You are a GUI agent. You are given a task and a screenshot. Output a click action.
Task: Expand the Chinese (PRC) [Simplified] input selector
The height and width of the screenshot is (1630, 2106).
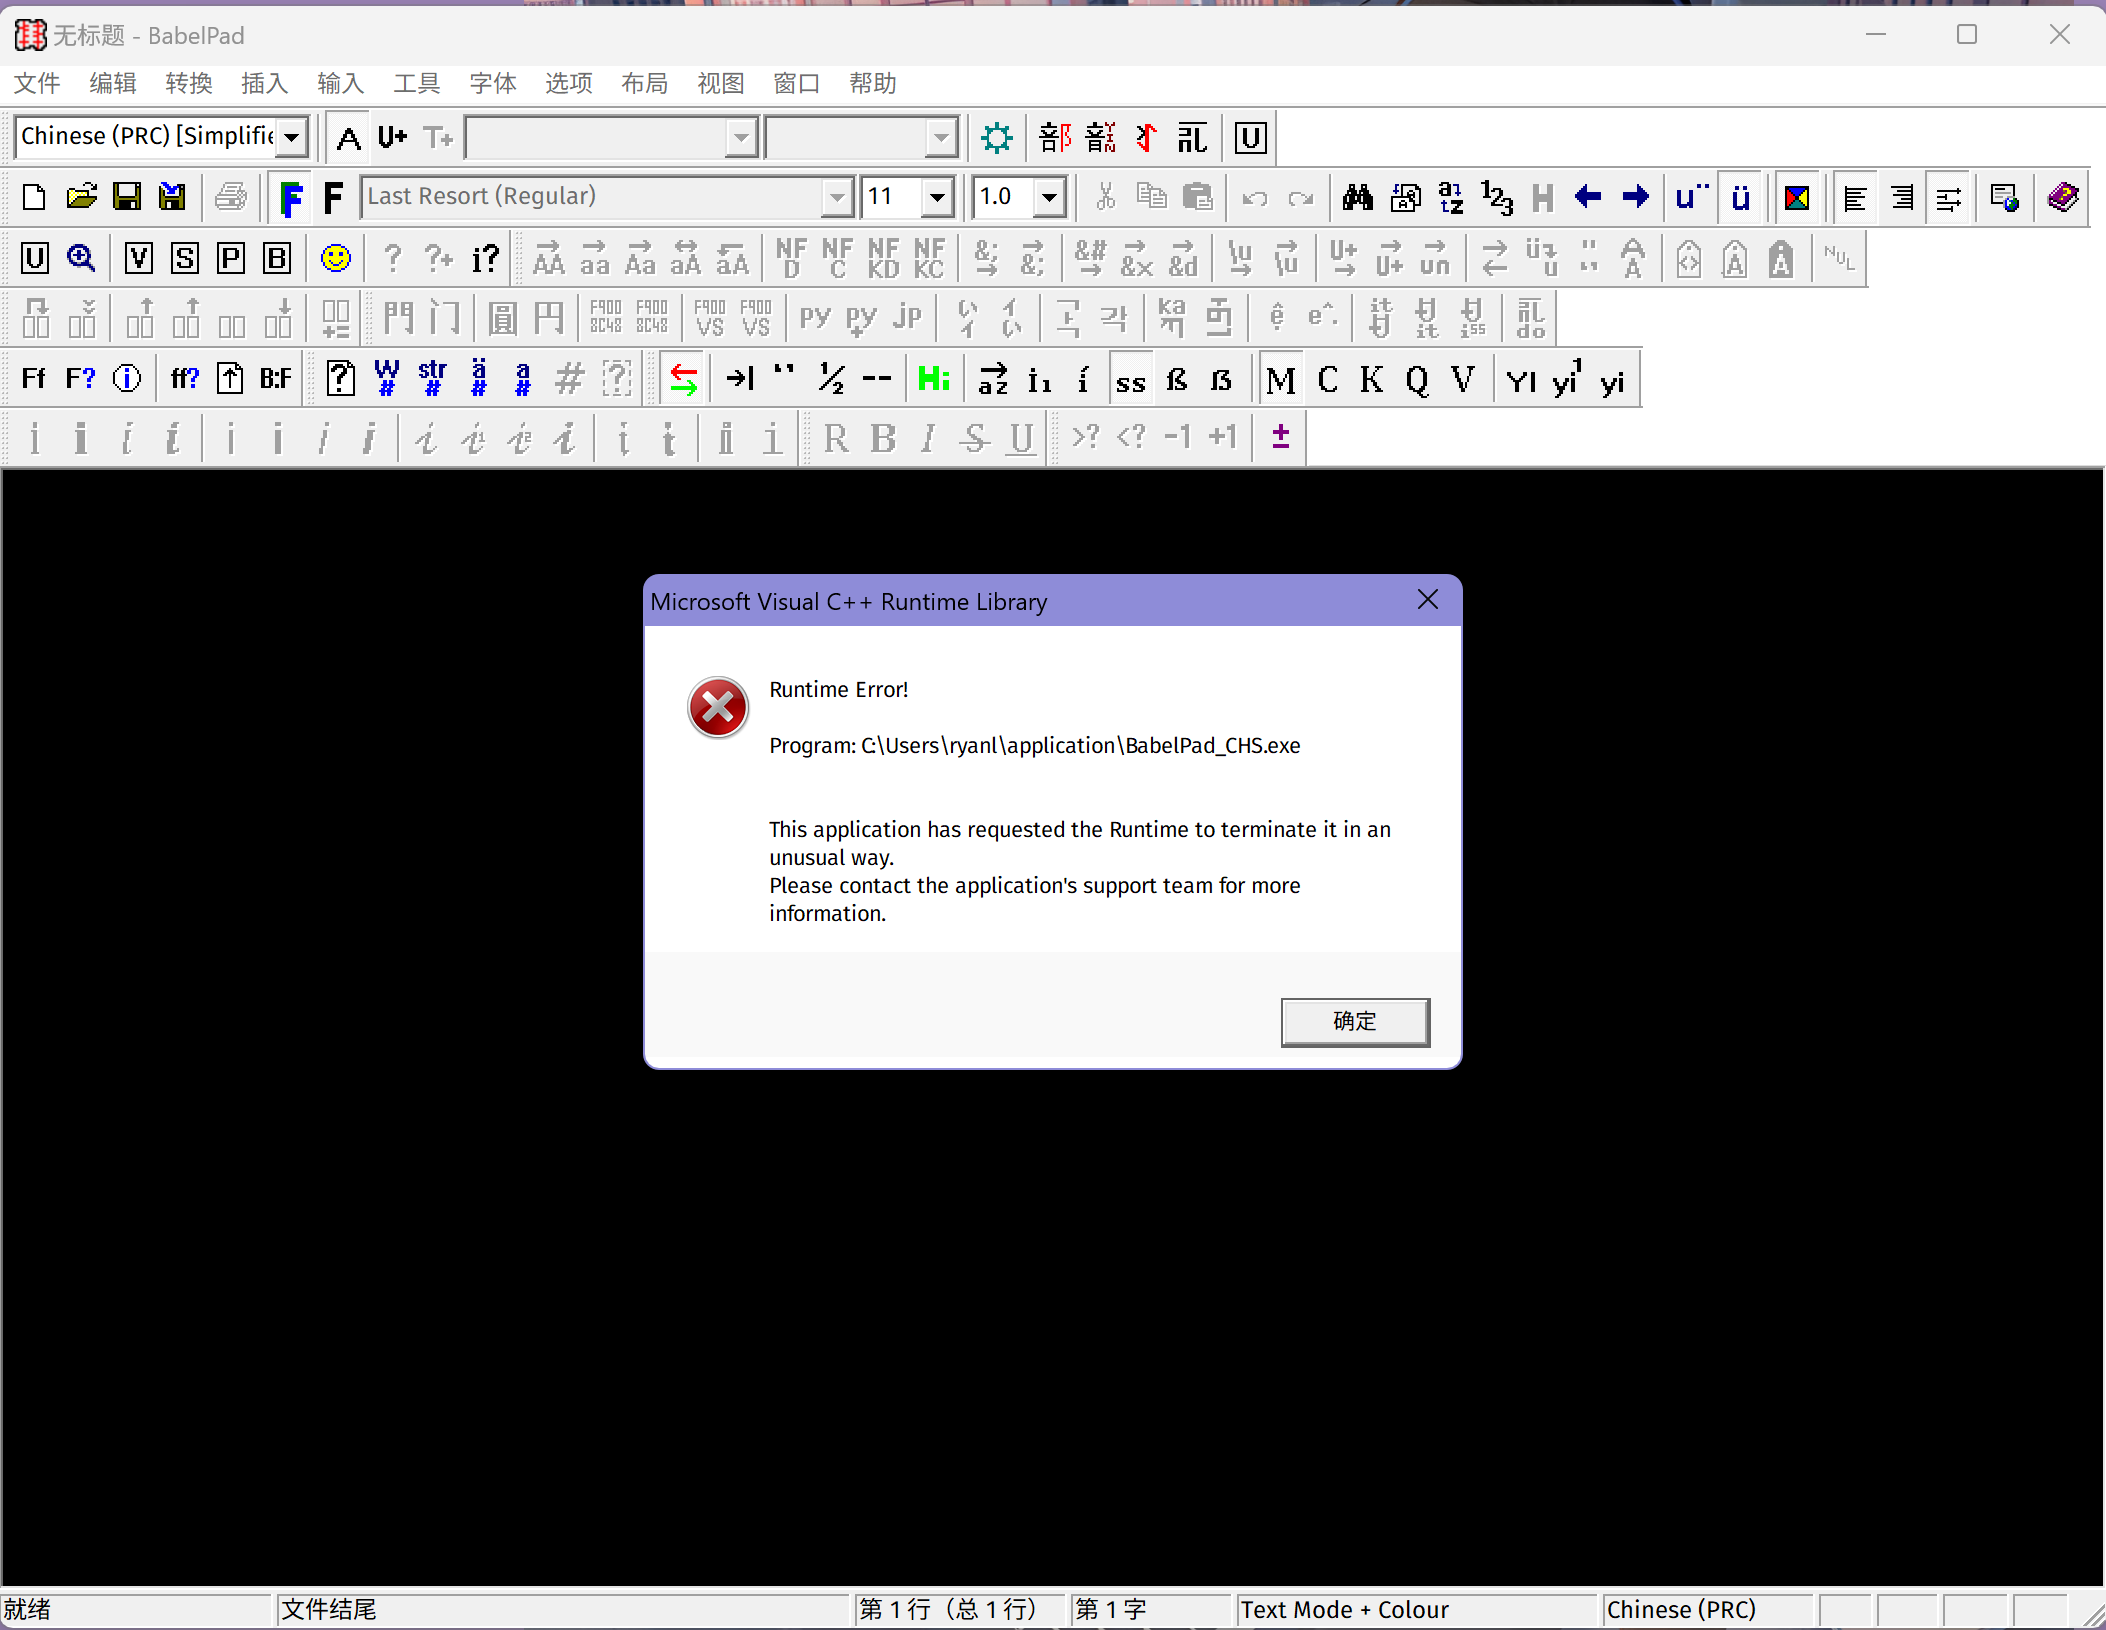coord(291,136)
